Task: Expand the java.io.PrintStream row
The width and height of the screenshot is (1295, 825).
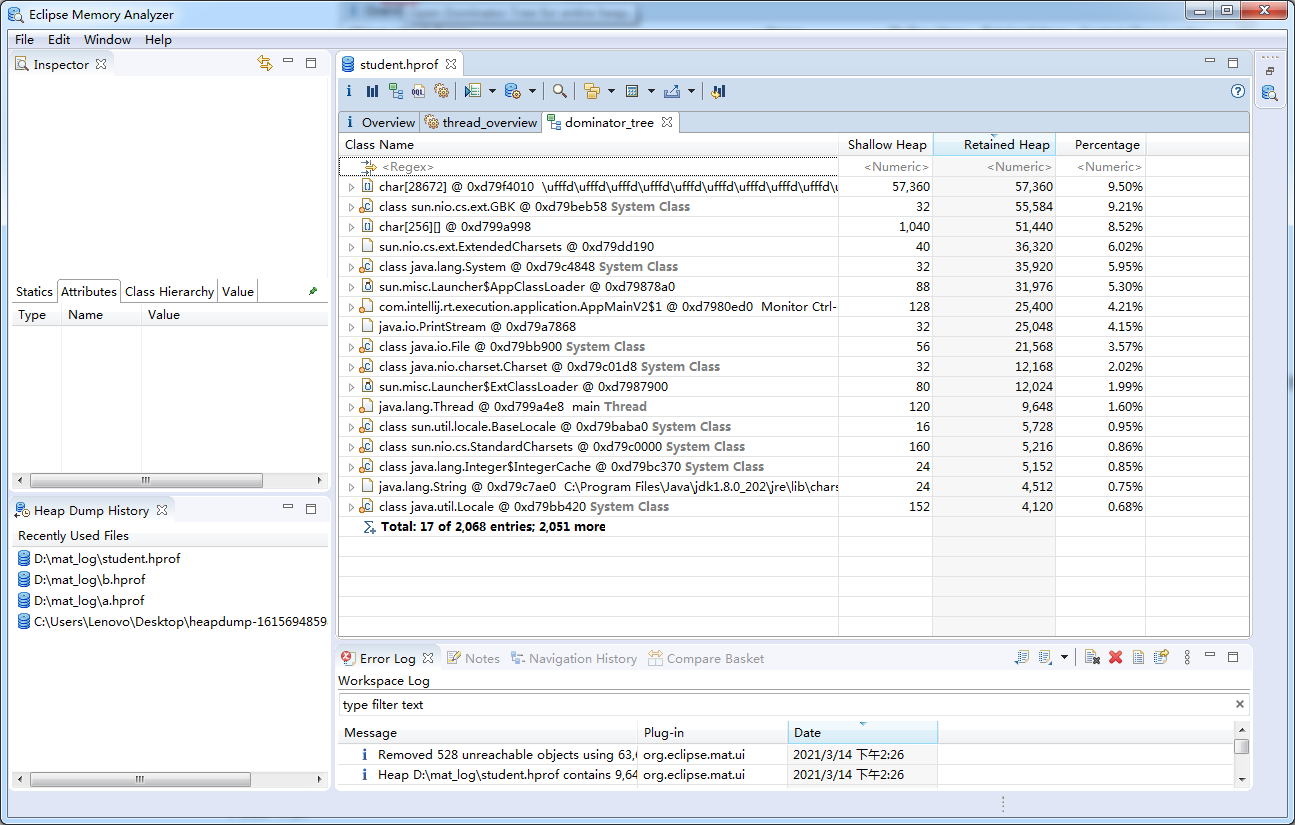Action: click(351, 327)
